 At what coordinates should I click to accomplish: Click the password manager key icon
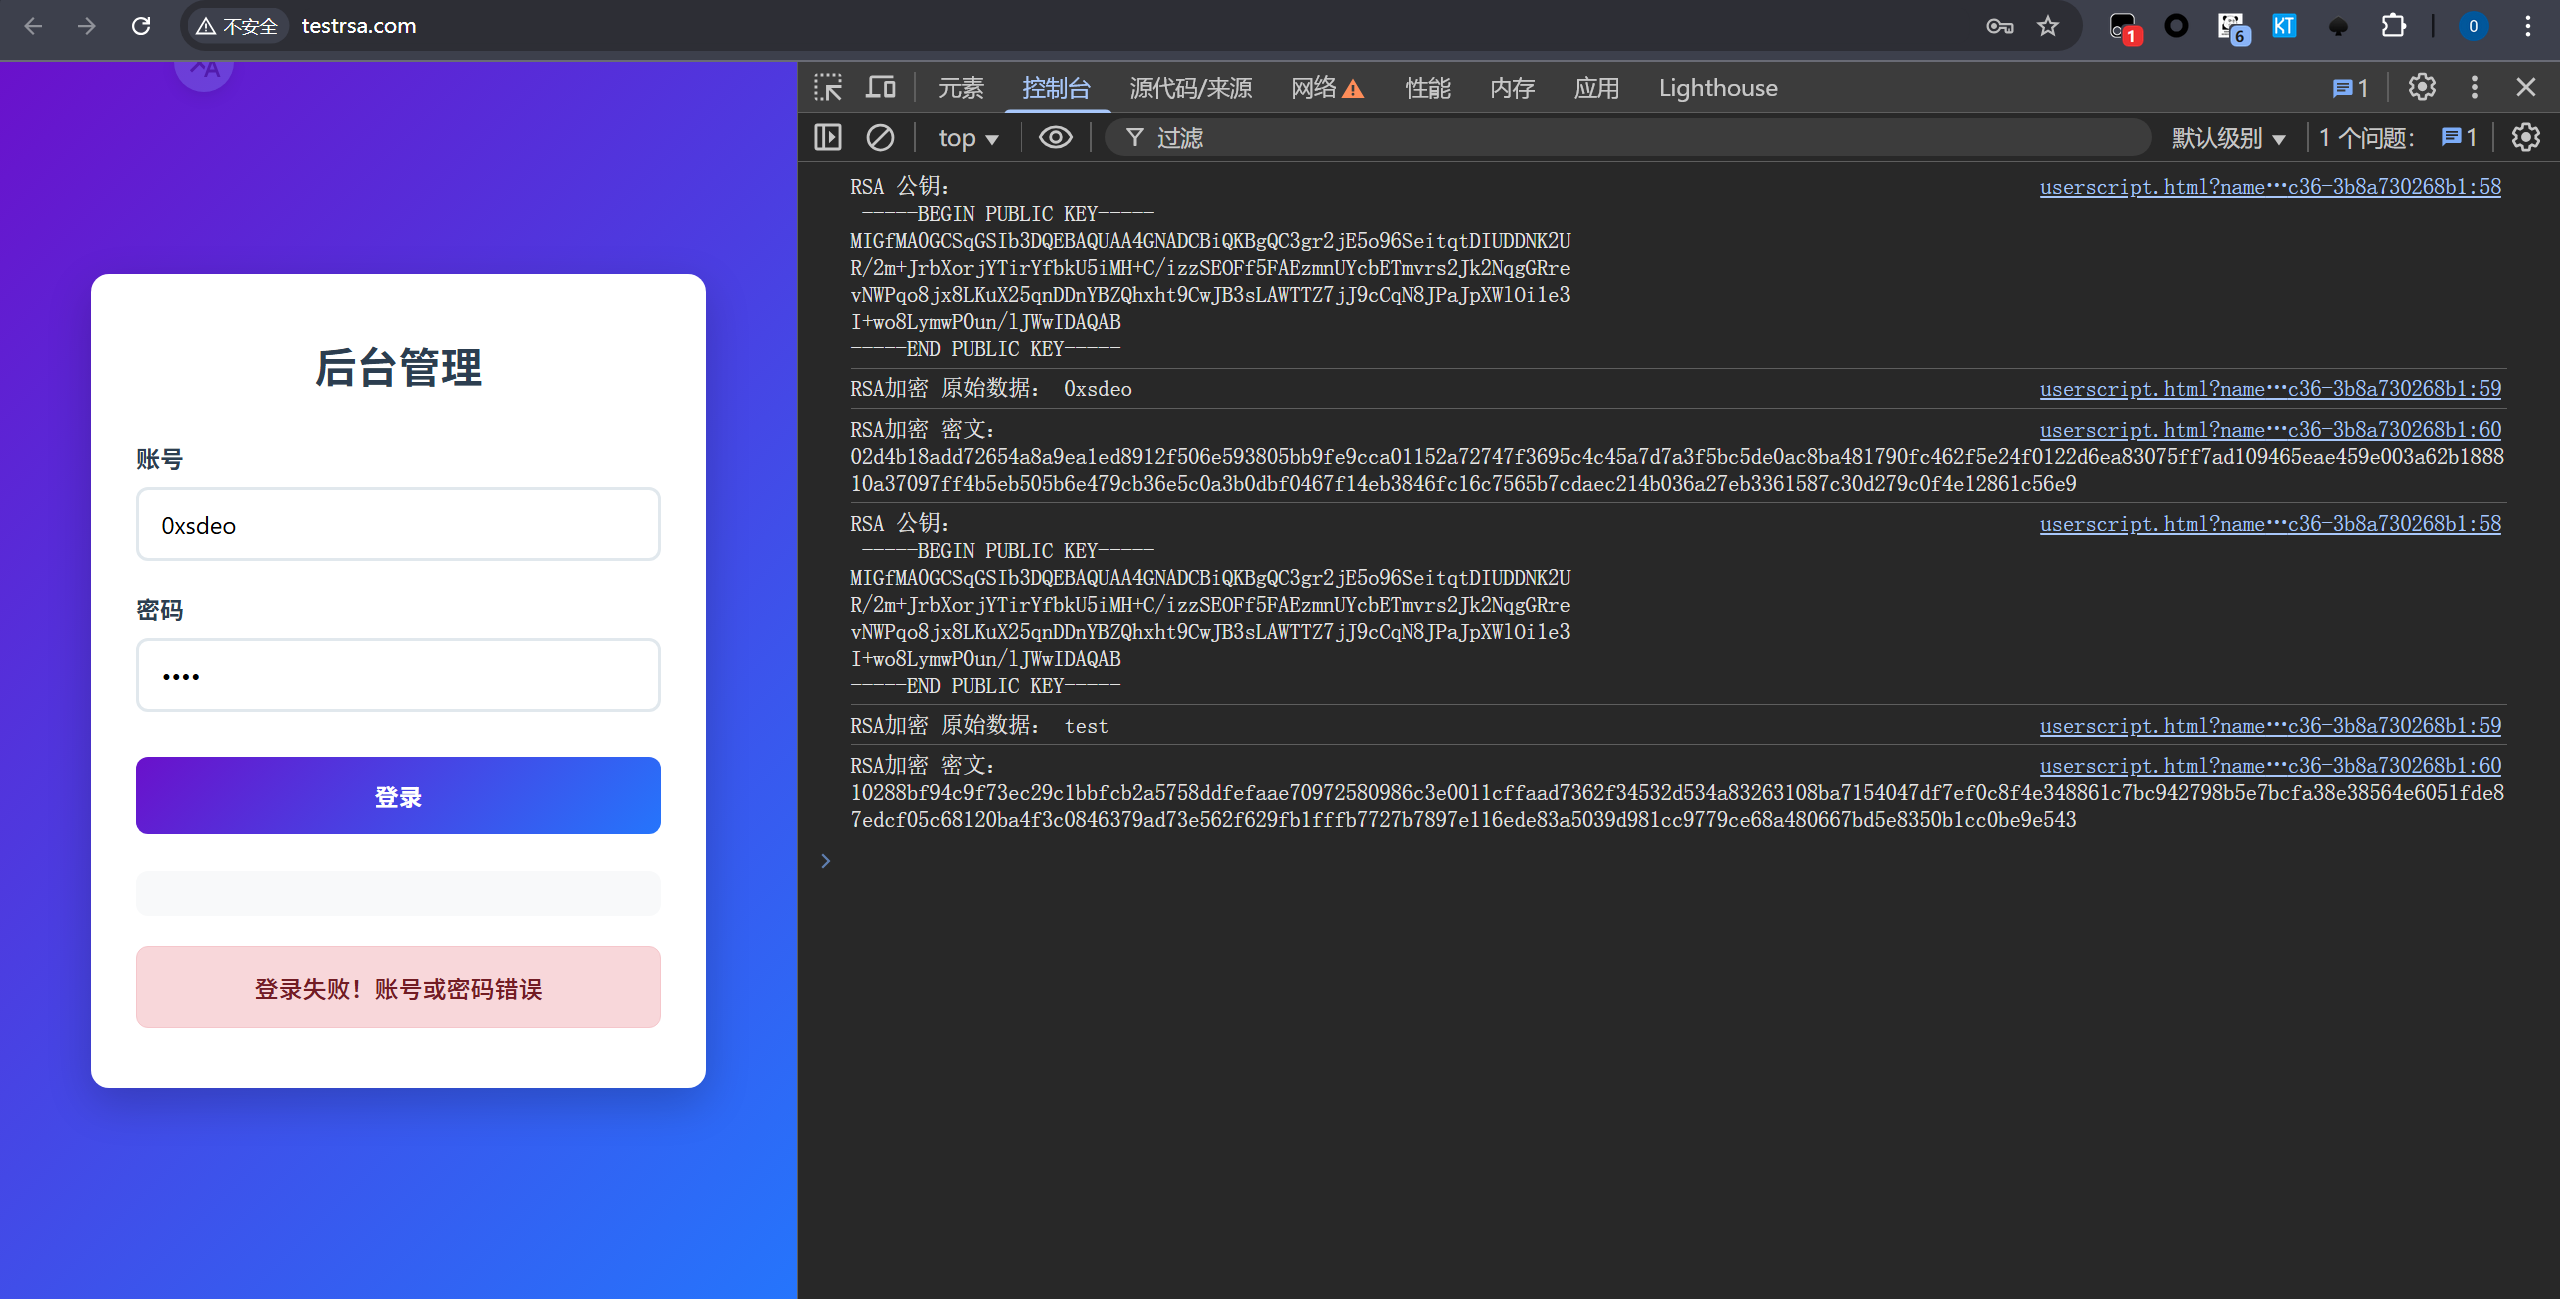point(1999,26)
